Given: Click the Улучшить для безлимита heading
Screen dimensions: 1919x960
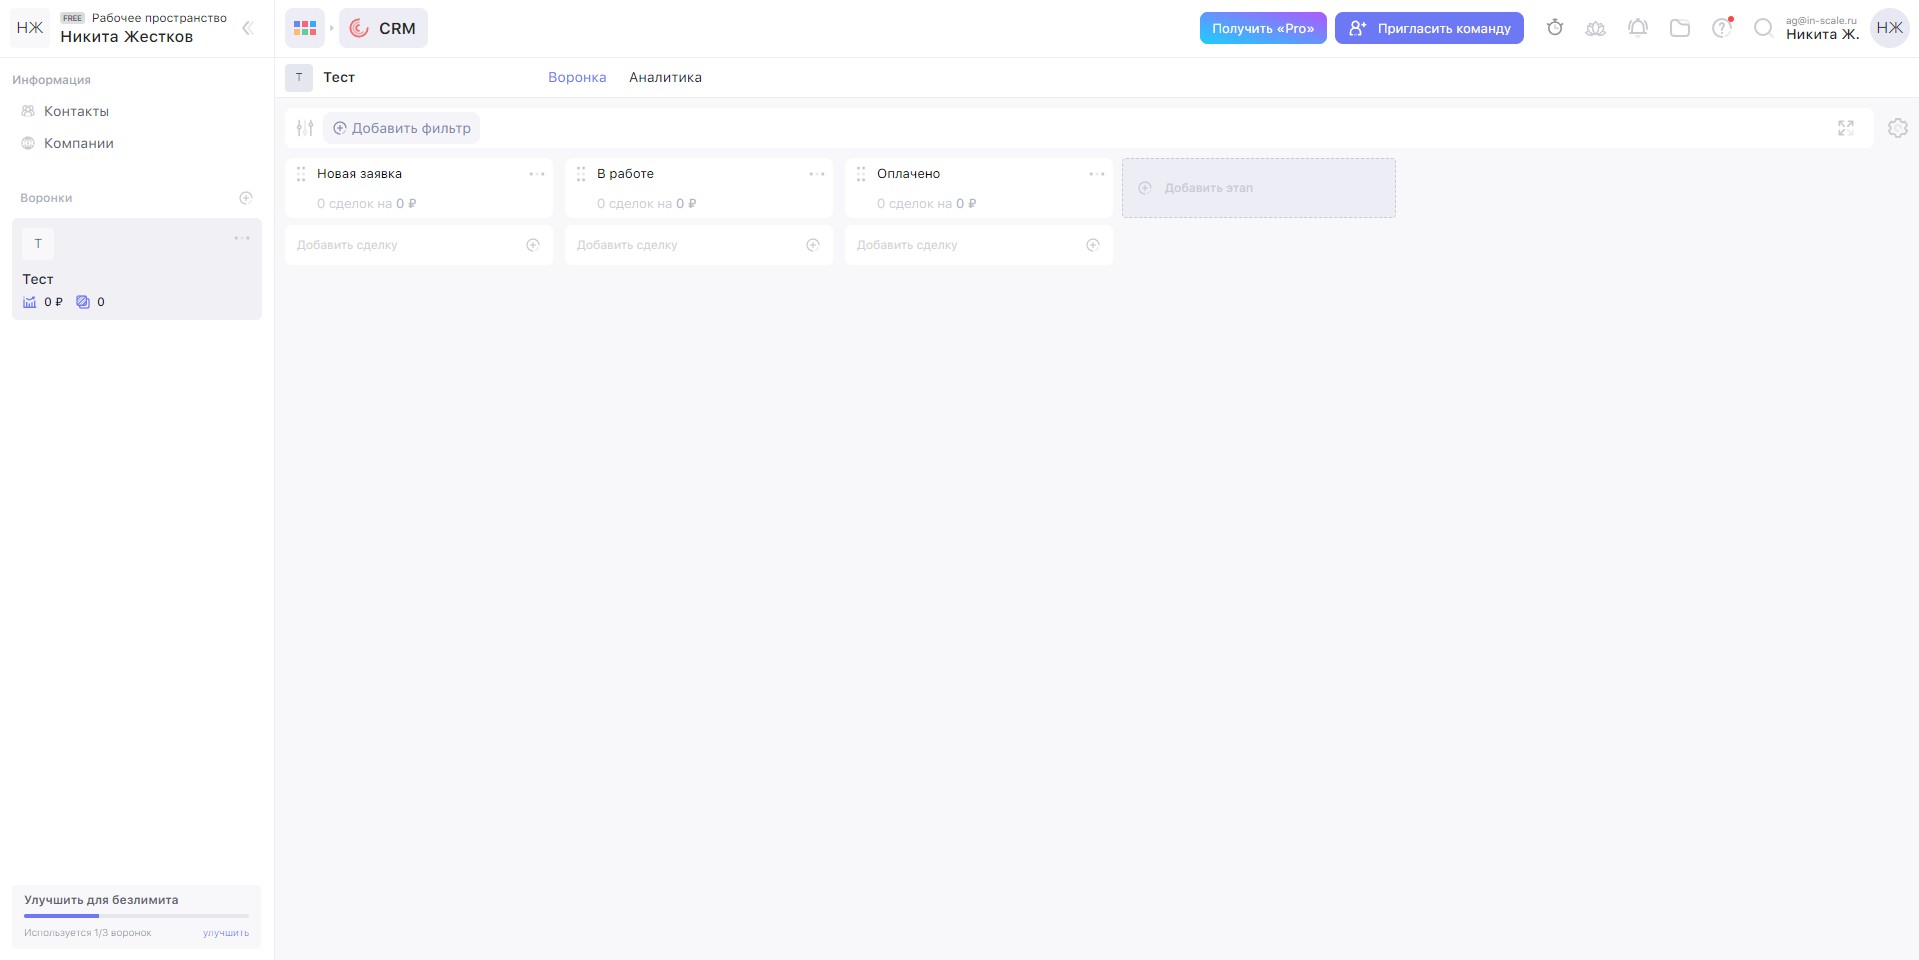Looking at the screenshot, I should tap(102, 900).
